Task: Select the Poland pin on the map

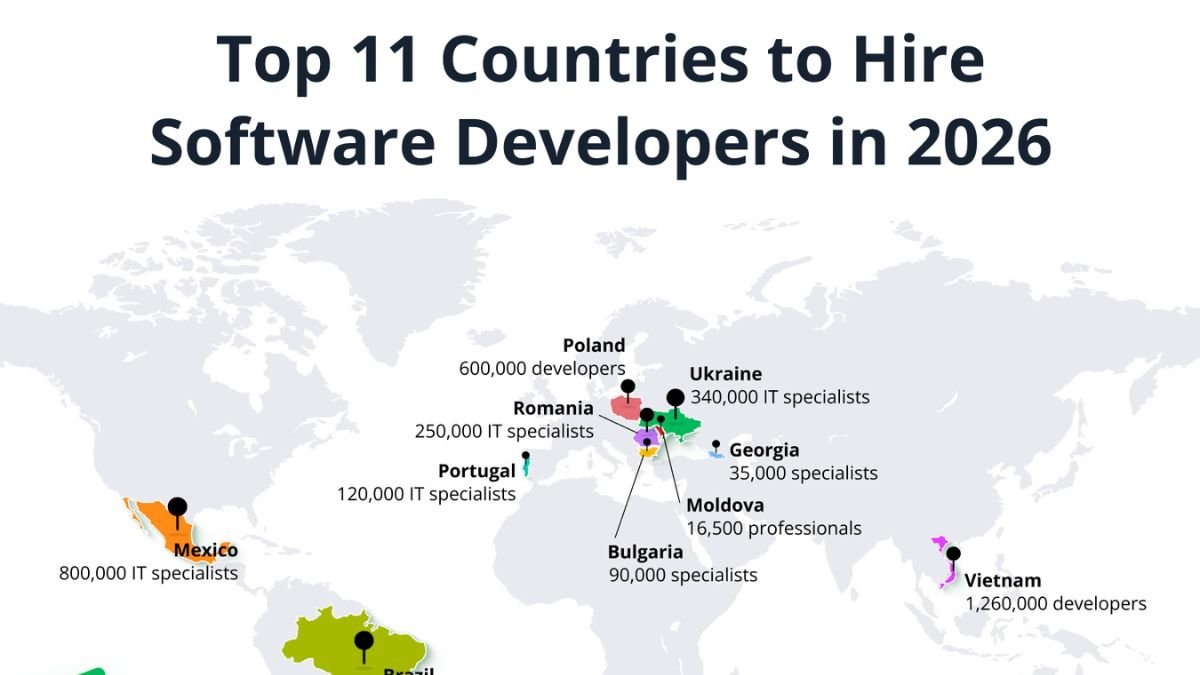Action: [627, 384]
